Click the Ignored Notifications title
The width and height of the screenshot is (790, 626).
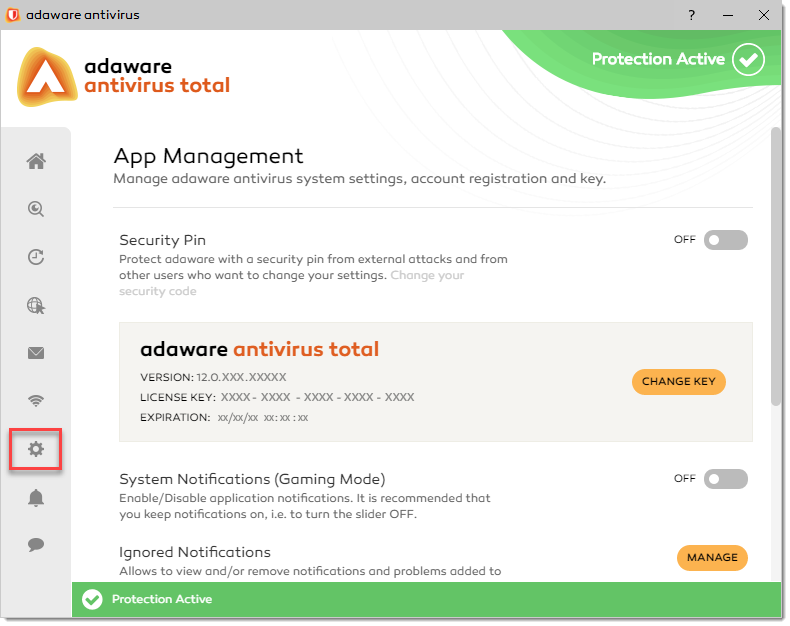(x=195, y=552)
